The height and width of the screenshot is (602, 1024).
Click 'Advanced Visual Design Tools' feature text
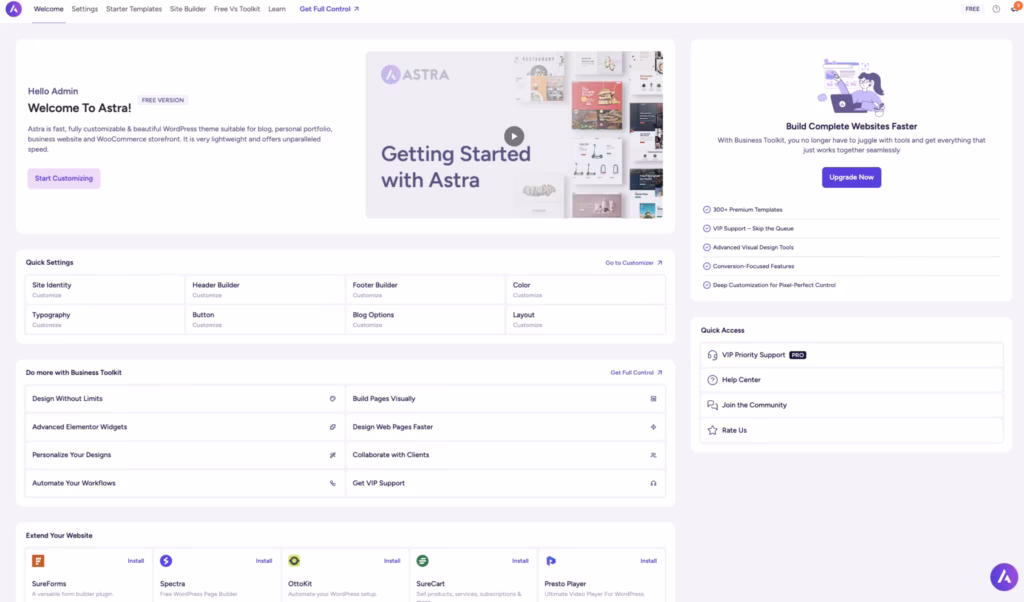pos(753,247)
